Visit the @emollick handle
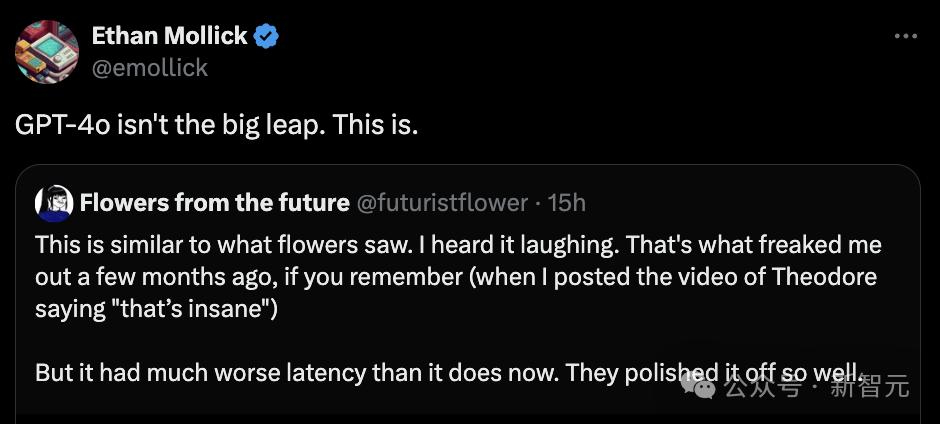This screenshot has width=940, height=424. (x=150, y=67)
